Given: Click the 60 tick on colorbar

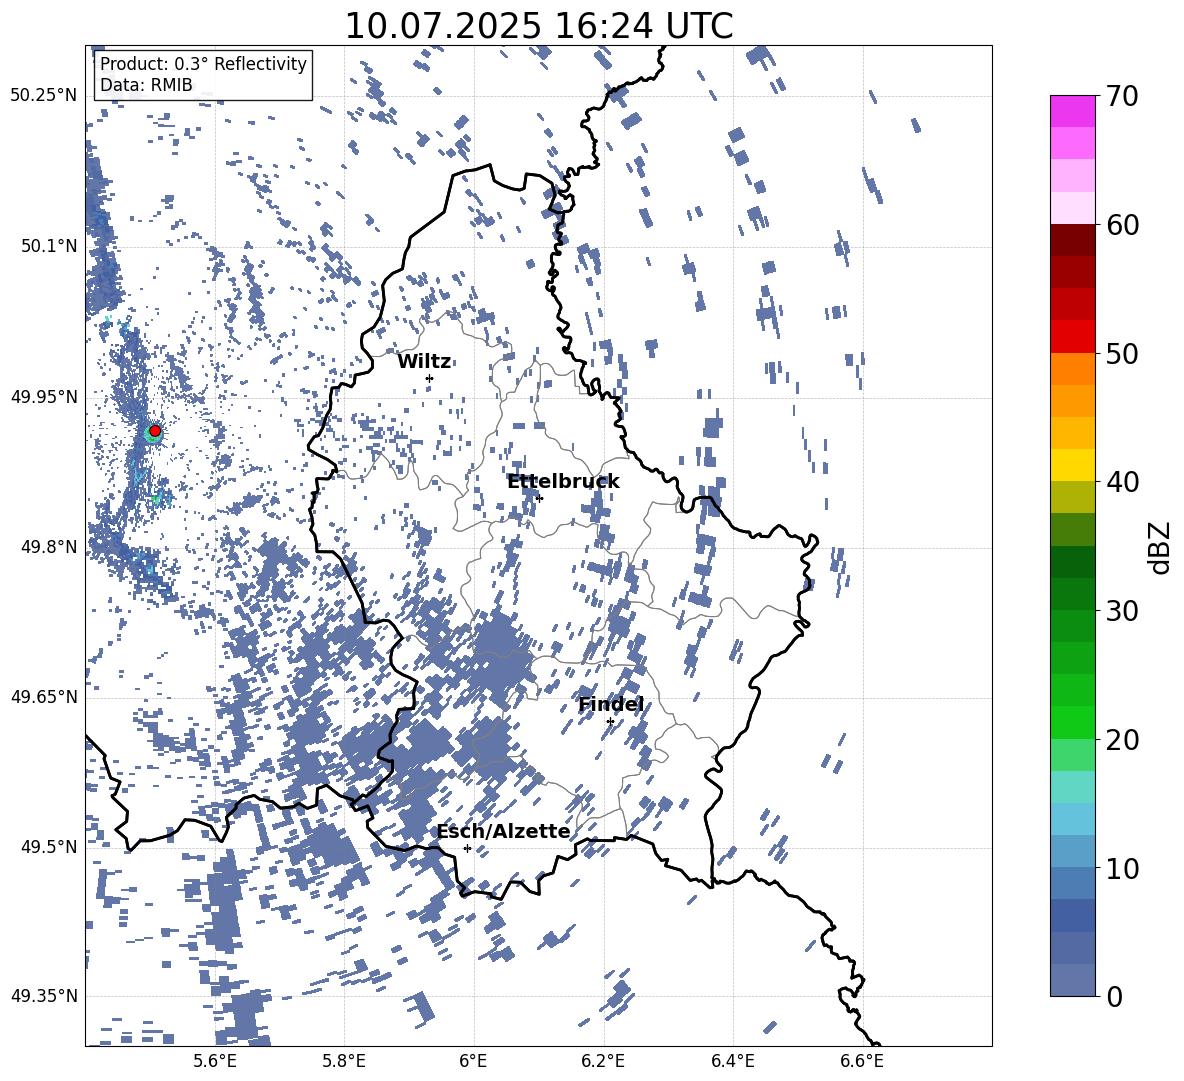Looking at the screenshot, I should pyautogui.click(x=1122, y=225).
